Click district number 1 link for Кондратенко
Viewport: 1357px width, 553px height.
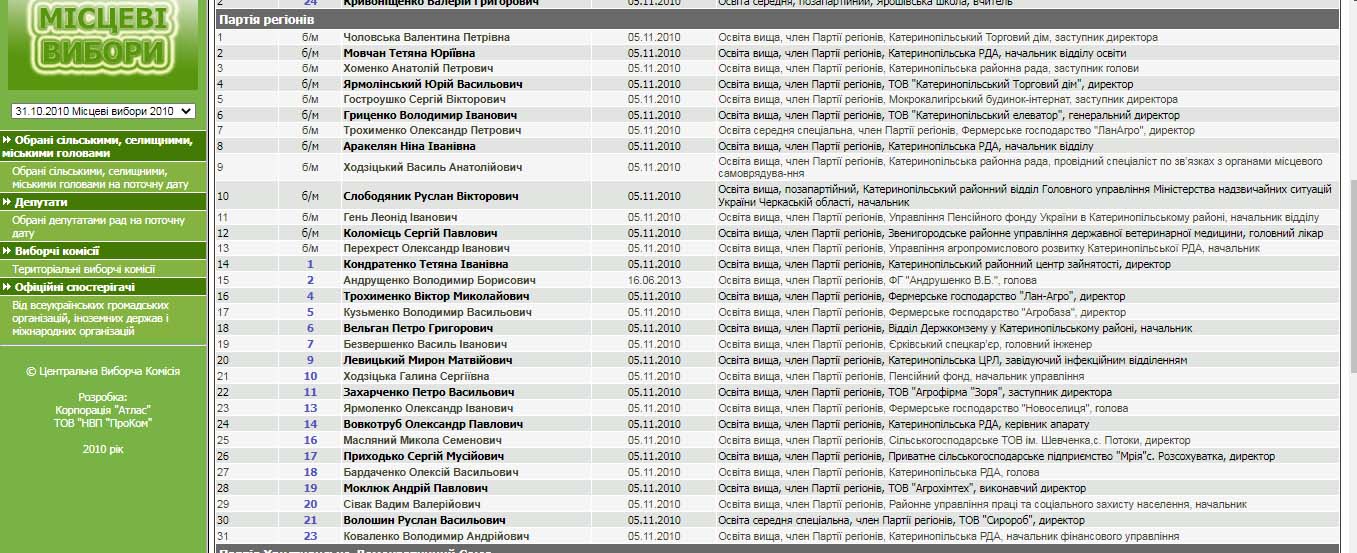[310, 264]
